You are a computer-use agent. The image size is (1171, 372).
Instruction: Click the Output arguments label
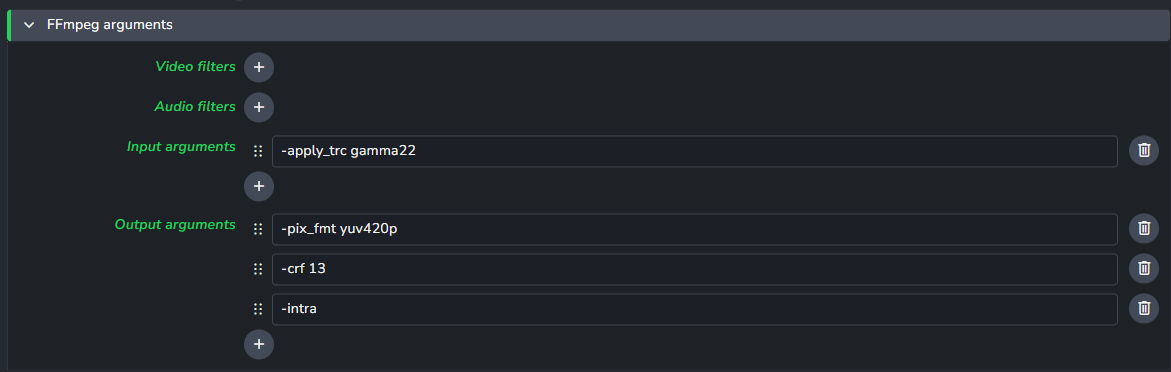(x=175, y=224)
